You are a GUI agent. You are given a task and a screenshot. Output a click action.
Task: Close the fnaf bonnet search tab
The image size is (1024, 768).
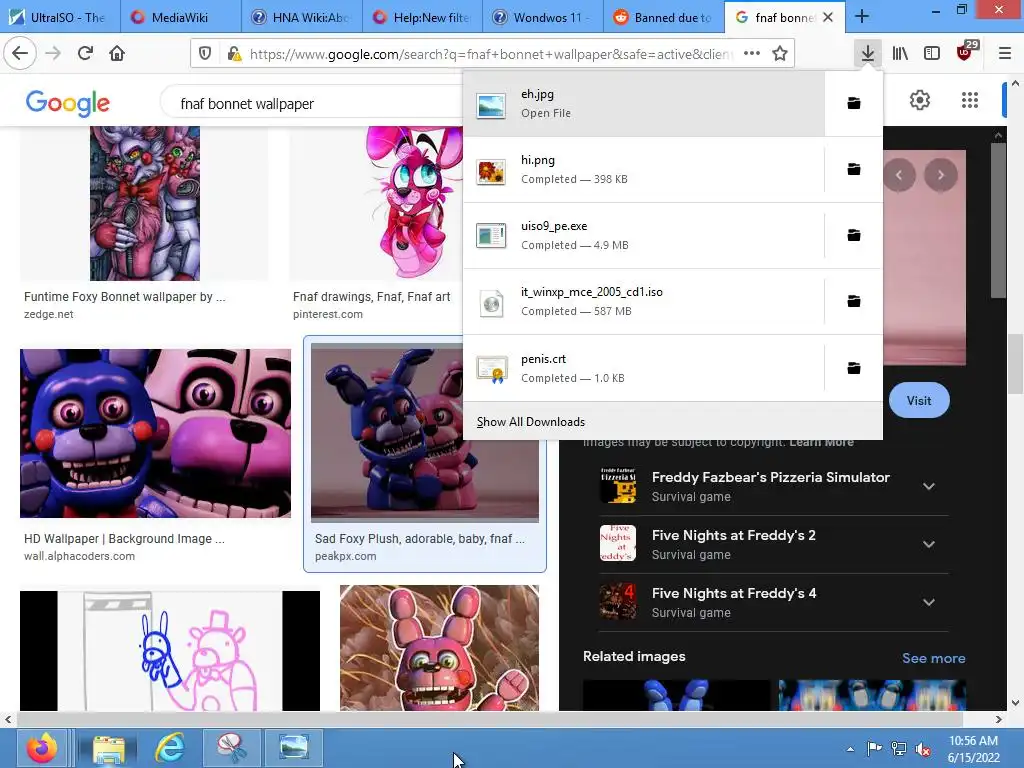click(828, 17)
